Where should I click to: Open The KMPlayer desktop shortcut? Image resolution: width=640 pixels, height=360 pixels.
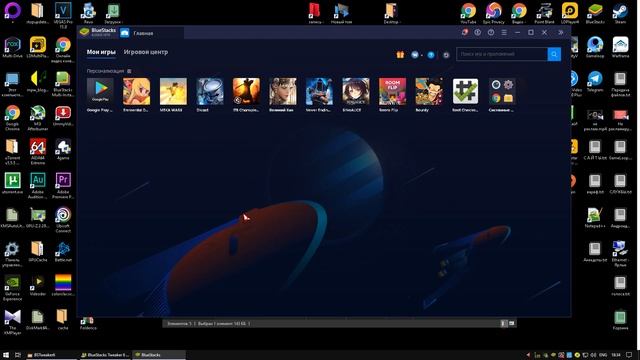[x=12, y=322]
